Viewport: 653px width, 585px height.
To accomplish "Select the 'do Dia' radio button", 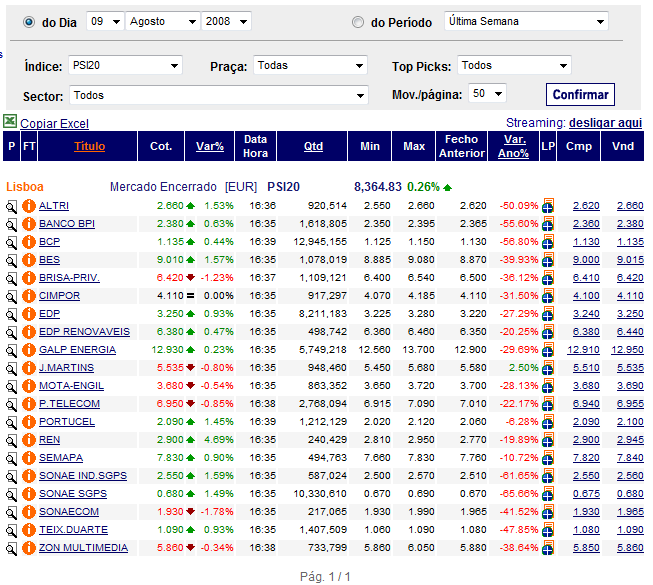I will click(28, 22).
